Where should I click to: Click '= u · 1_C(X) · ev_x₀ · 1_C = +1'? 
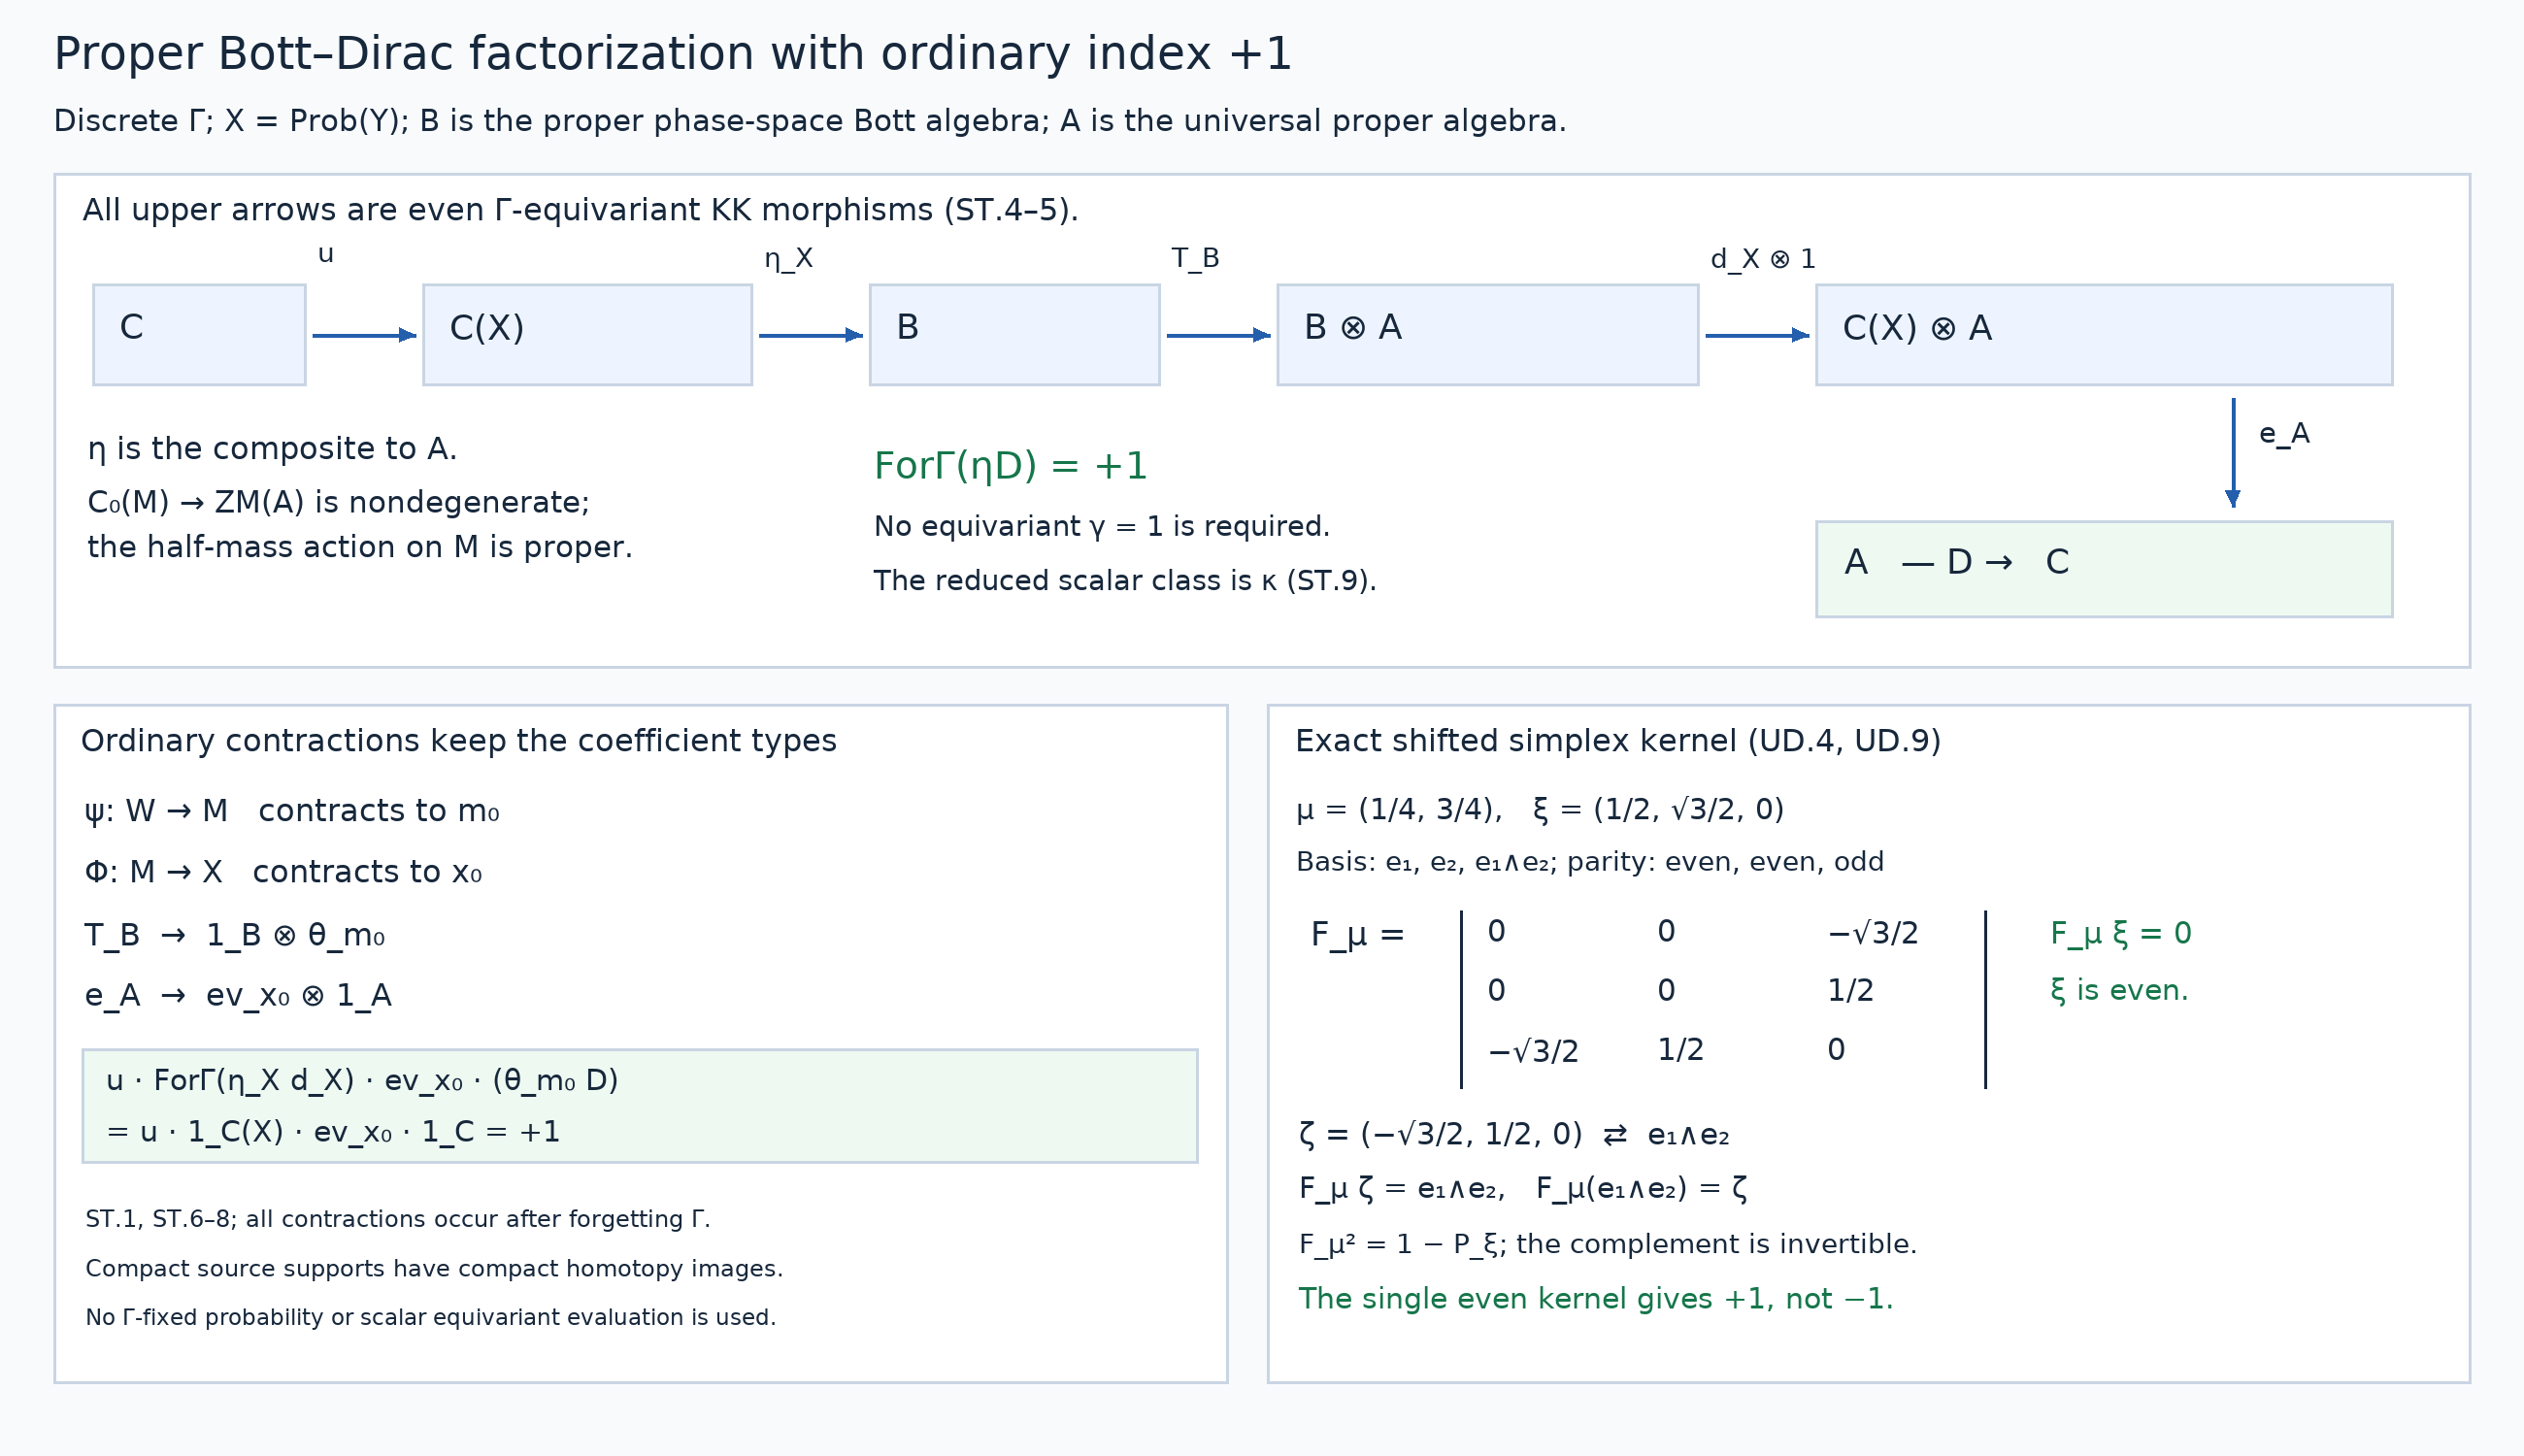coord(333,1132)
